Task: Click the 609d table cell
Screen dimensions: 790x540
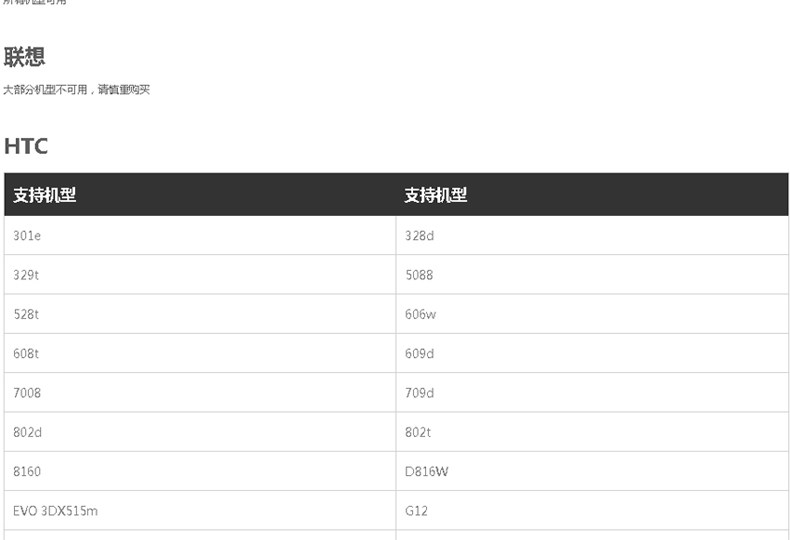Action: click(420, 354)
